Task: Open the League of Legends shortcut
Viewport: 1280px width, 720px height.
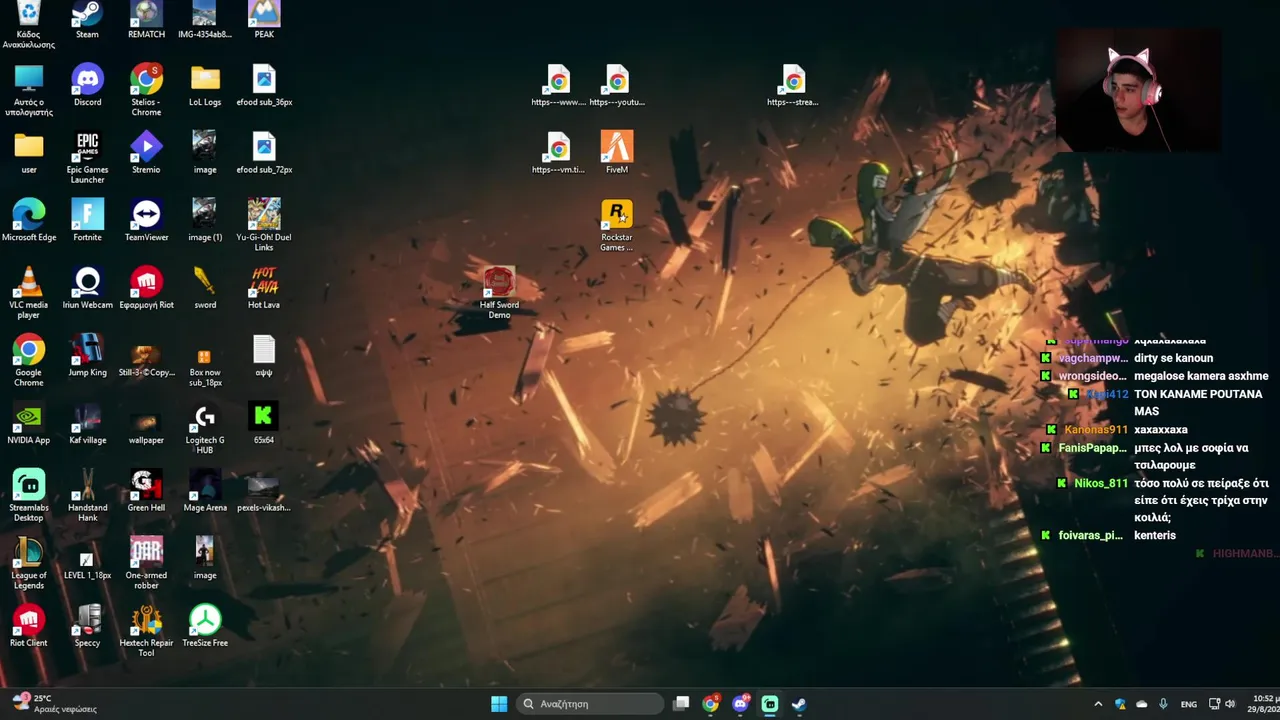Action: pos(29,563)
